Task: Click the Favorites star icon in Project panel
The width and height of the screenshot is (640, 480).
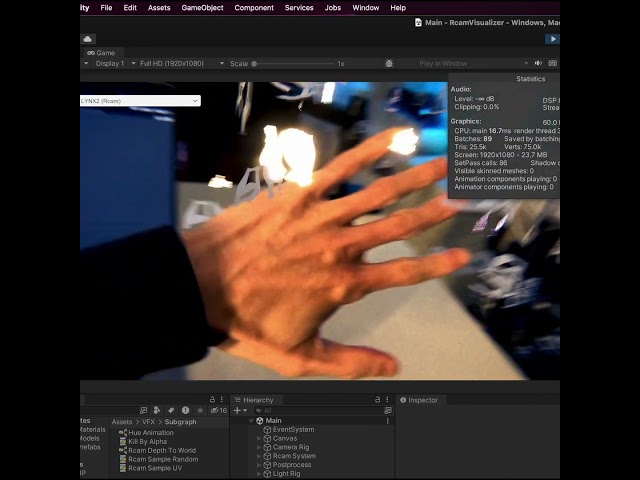Action: [x=200, y=410]
